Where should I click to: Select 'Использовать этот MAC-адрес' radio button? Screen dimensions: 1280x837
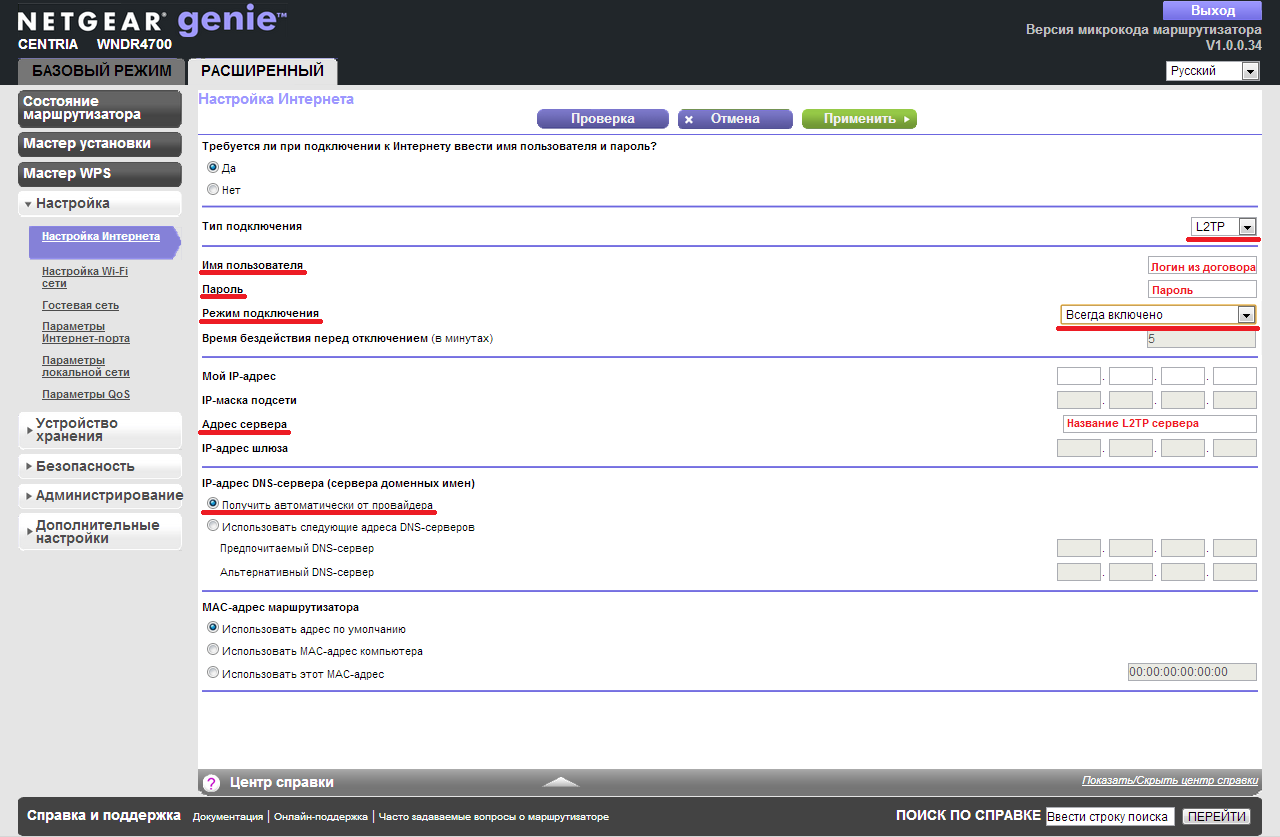[x=213, y=673]
